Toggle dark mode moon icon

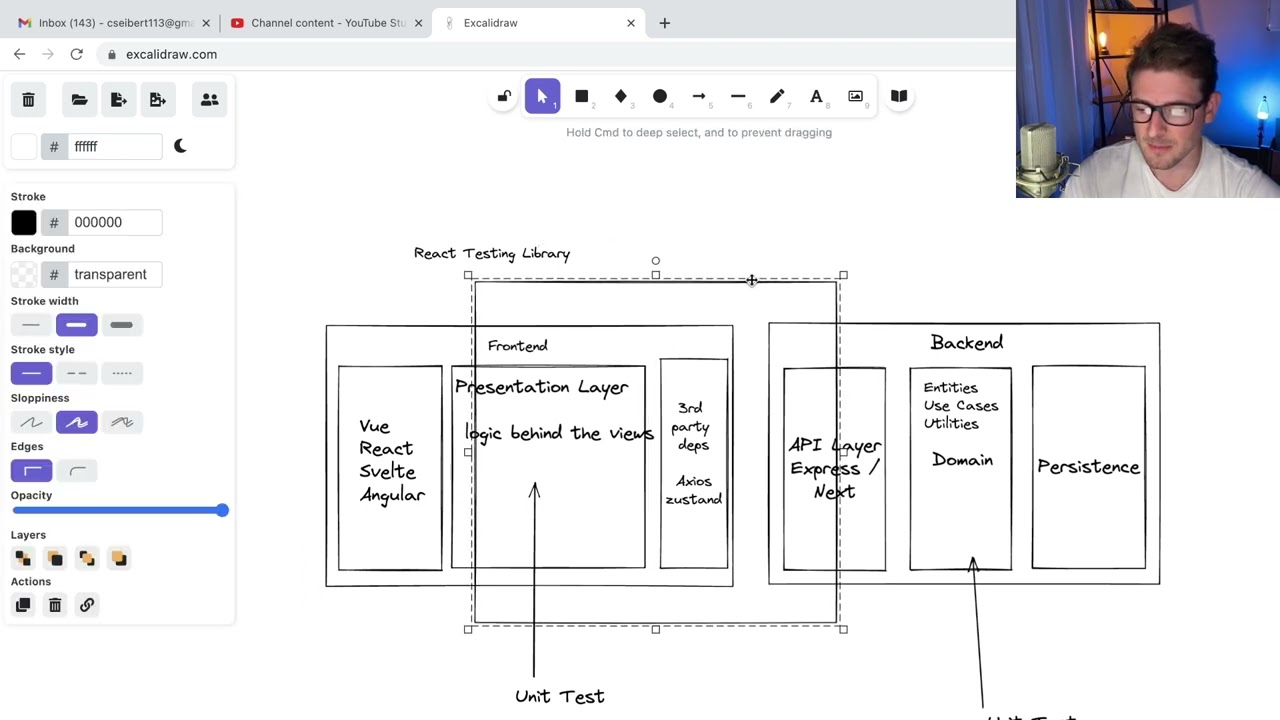point(180,146)
